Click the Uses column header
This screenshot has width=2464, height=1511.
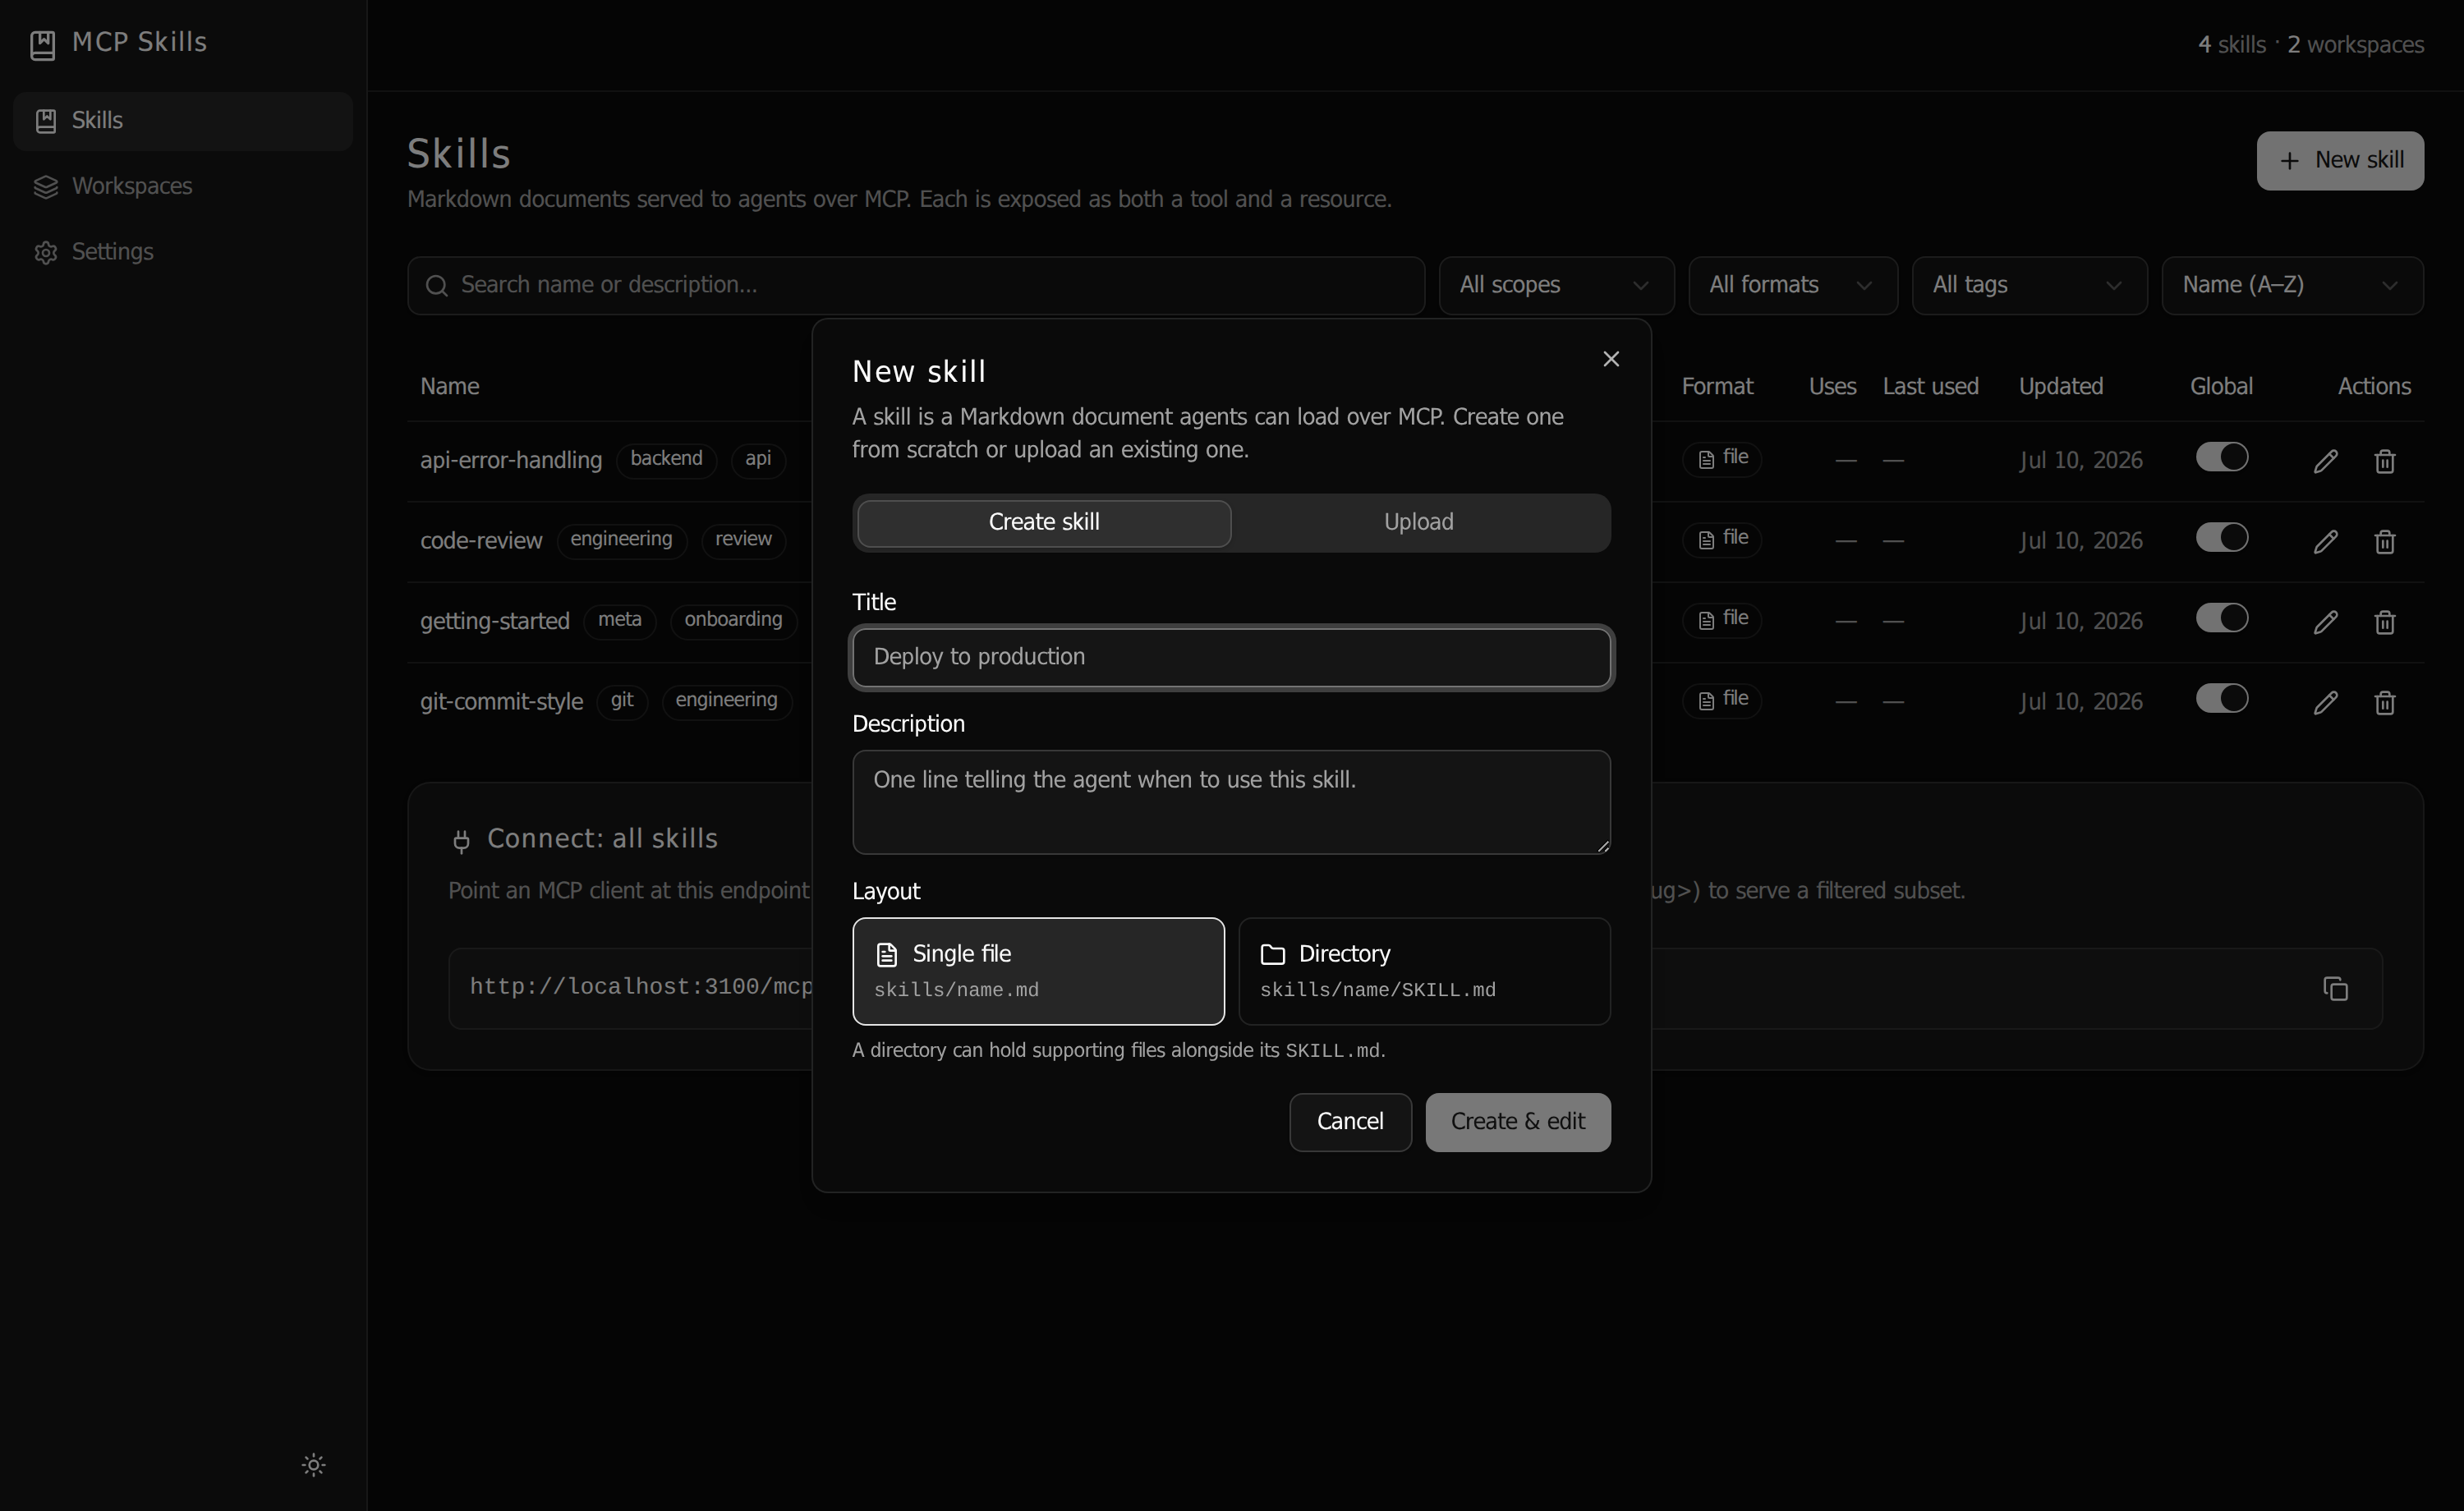point(1832,387)
